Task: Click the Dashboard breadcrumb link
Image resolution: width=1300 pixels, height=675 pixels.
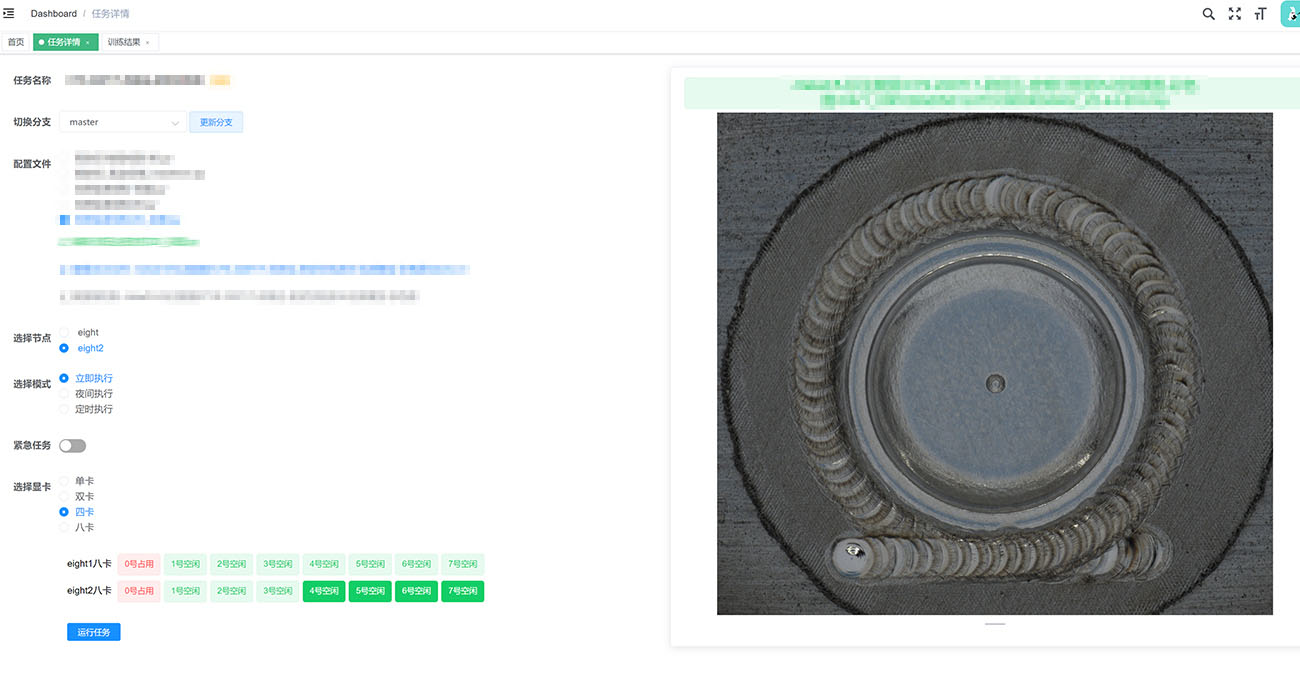Action: pos(54,14)
